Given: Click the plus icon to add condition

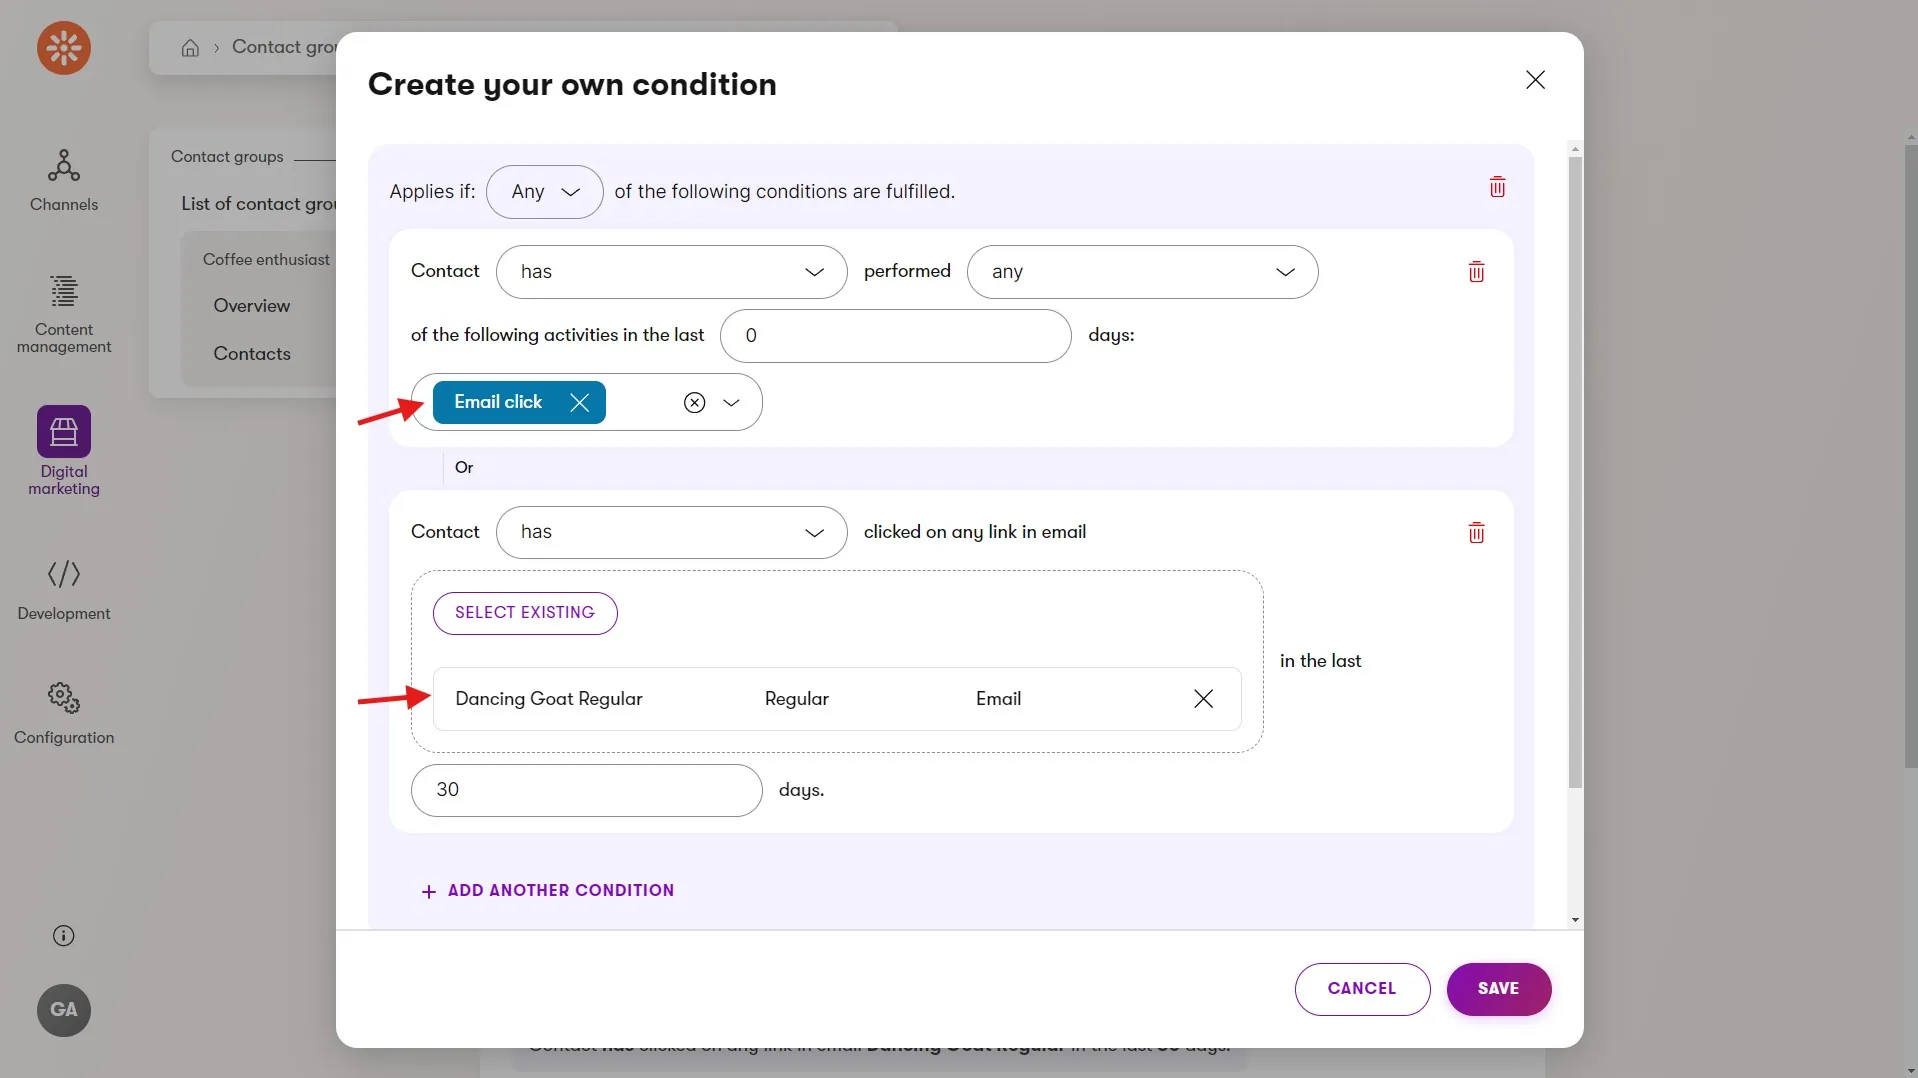Looking at the screenshot, I should (x=429, y=891).
